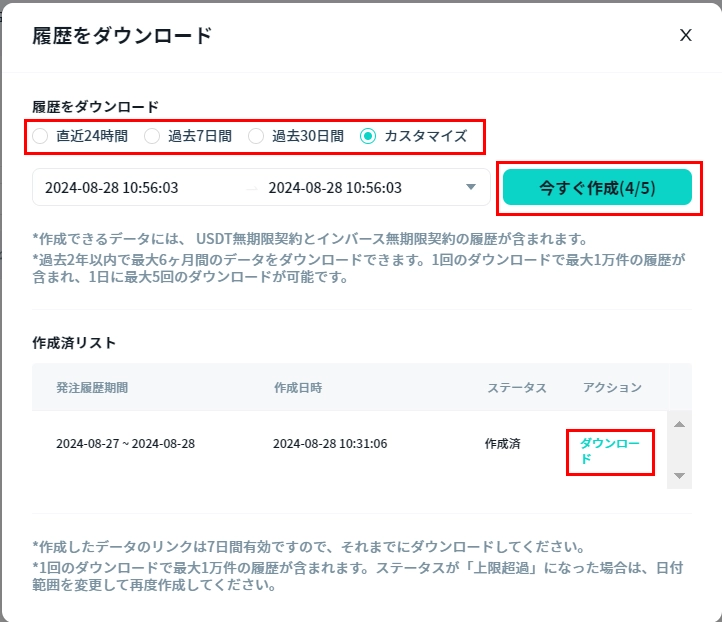Click the ダウンロード link in the list

click(609, 451)
